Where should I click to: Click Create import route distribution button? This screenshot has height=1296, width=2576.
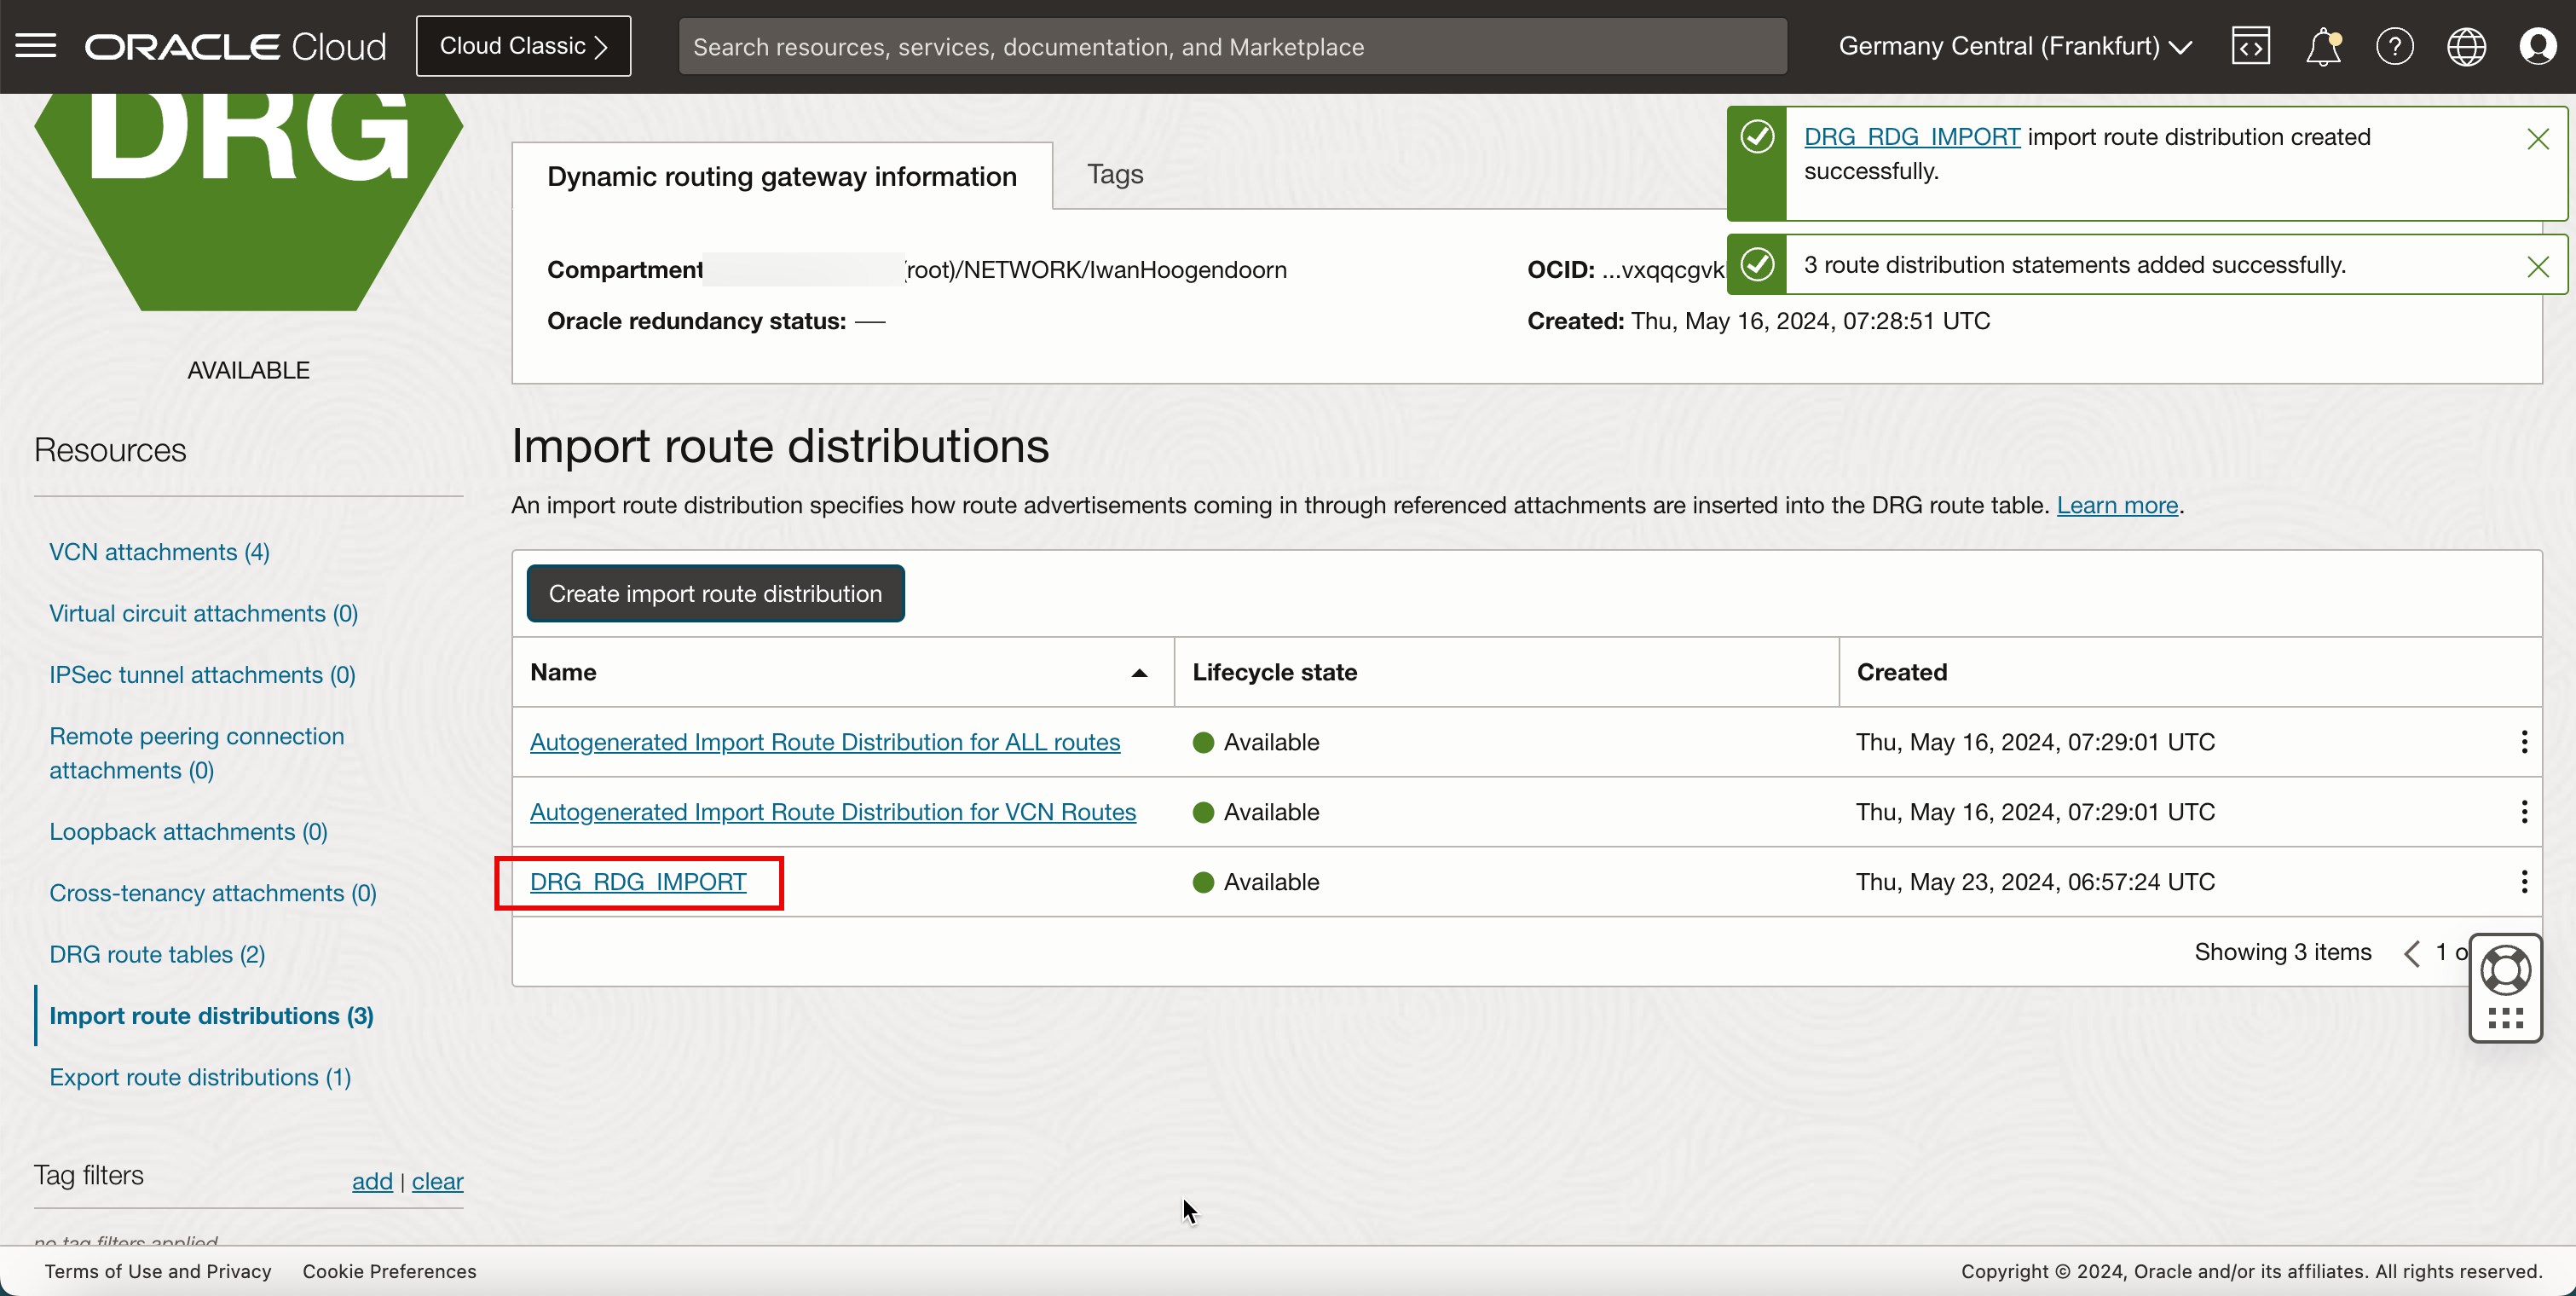pyautogui.click(x=715, y=592)
